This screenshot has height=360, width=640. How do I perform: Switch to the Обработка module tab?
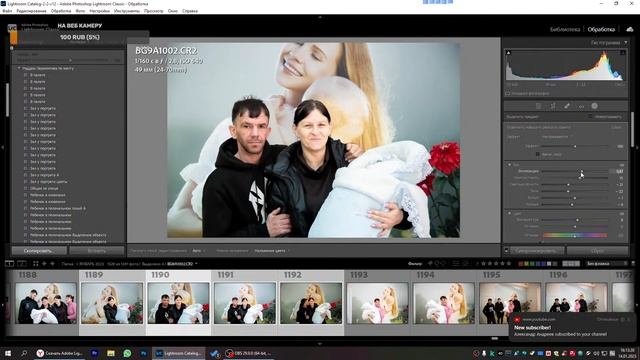pos(601,29)
